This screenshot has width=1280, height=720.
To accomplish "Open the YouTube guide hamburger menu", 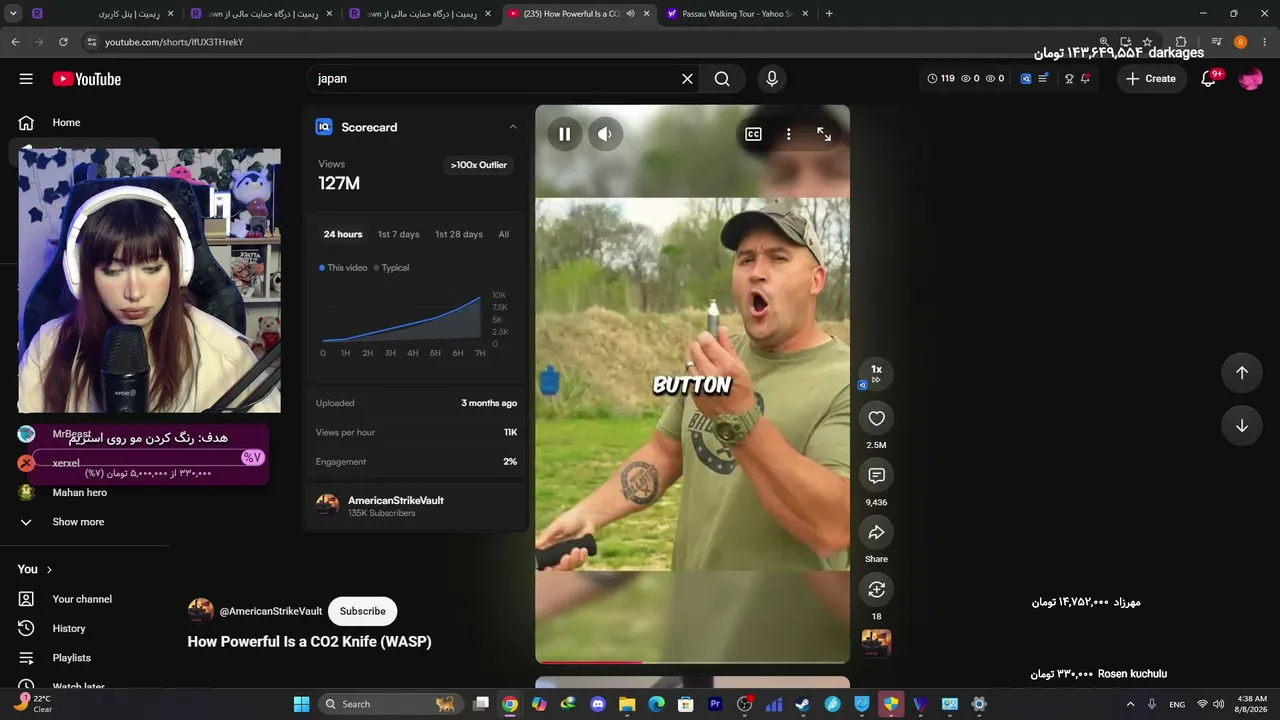I will pyautogui.click(x=26, y=79).
